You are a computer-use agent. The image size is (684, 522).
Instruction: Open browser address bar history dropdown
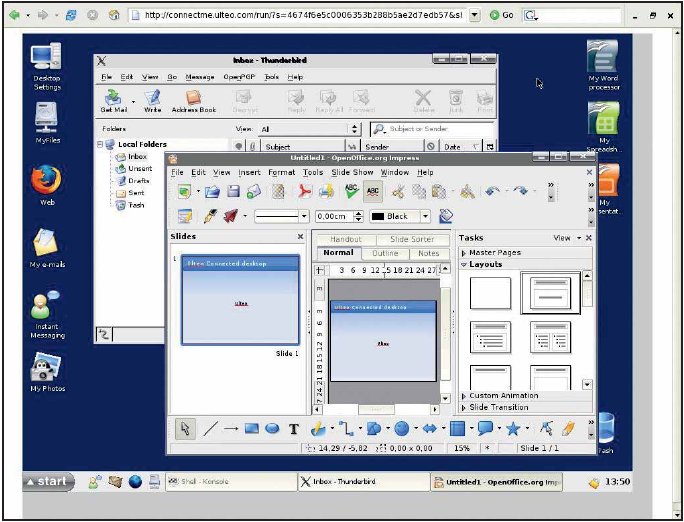475,15
